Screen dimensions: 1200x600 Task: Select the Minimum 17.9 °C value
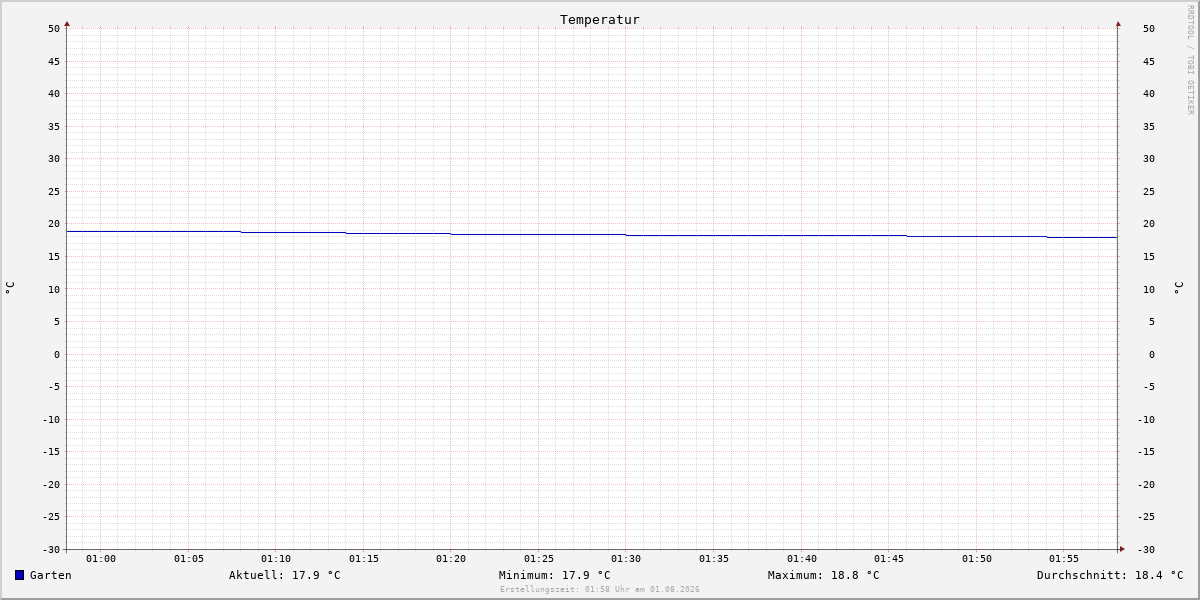tap(555, 575)
